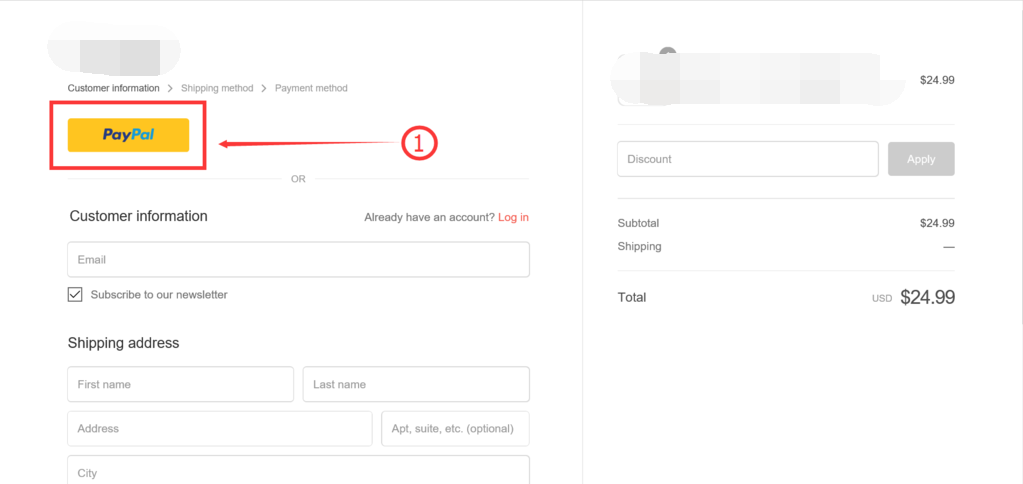Screen dimensions: 1023x484
Task: Click chevron after Customer information breadcrumb
Action: [170, 89]
